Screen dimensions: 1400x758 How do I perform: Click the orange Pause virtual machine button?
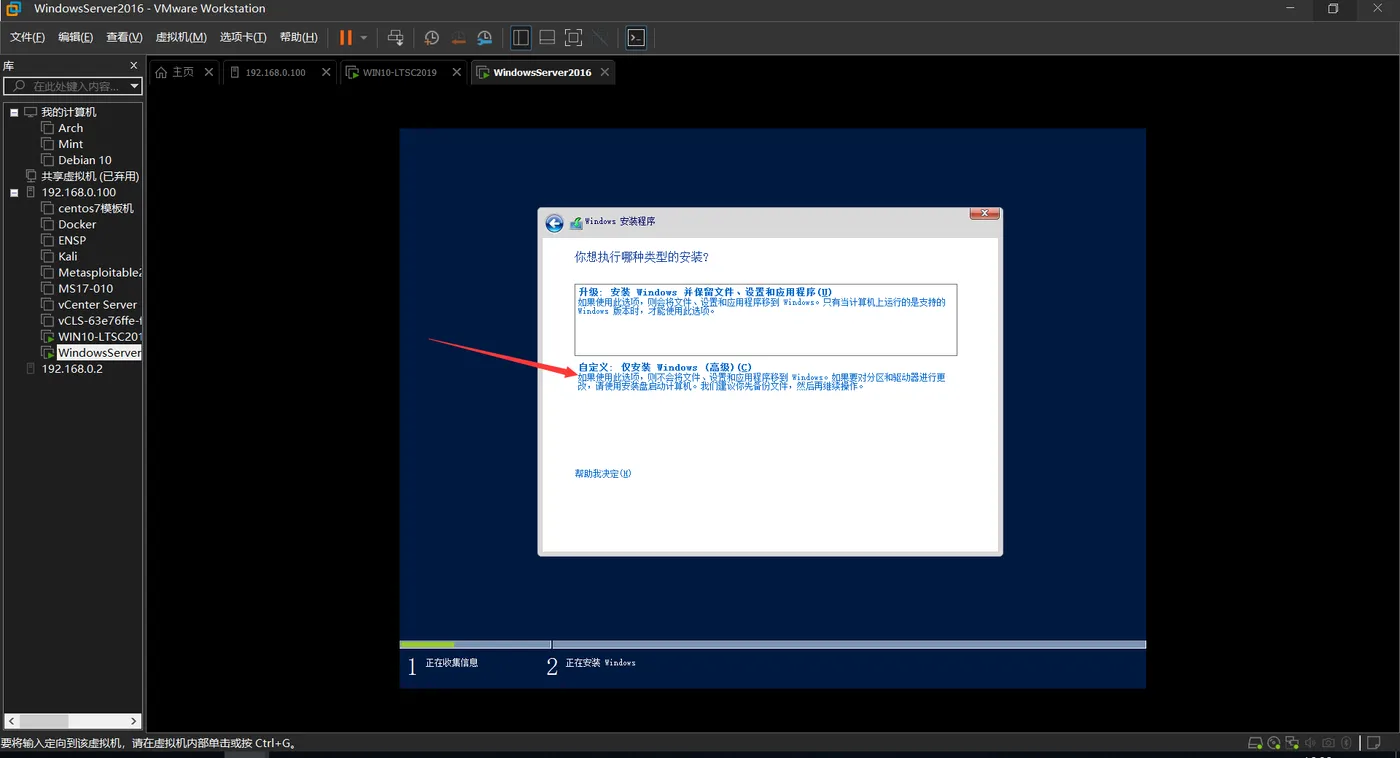coord(345,38)
